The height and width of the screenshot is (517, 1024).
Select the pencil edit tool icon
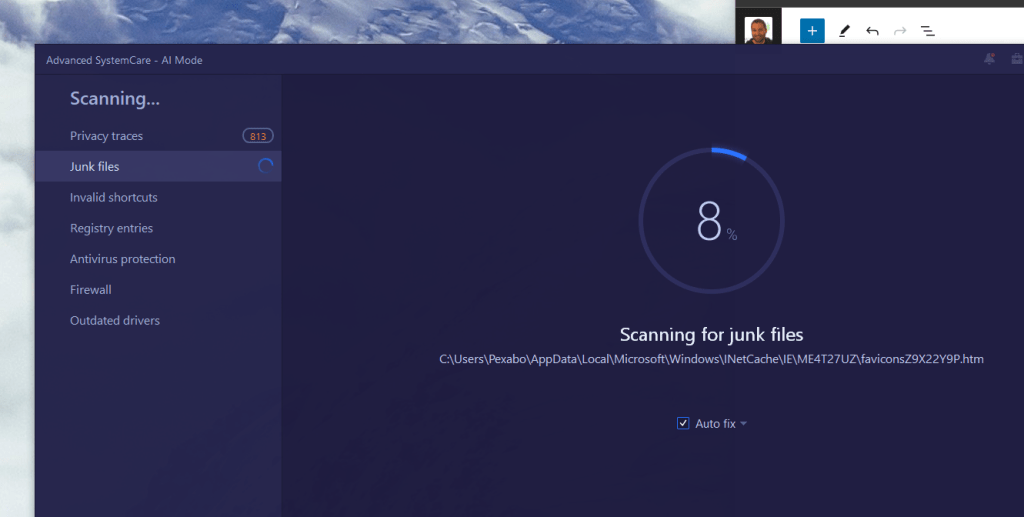pyautogui.click(x=844, y=31)
